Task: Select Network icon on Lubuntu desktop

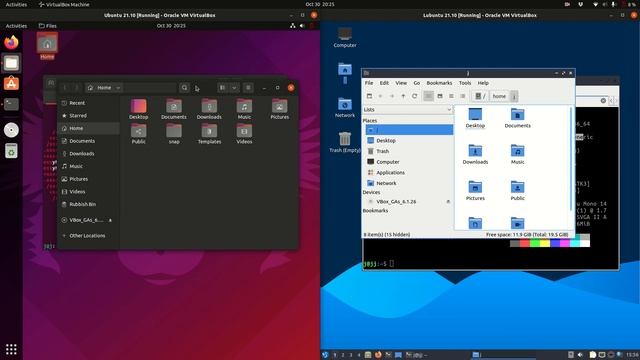Action: pos(345,108)
